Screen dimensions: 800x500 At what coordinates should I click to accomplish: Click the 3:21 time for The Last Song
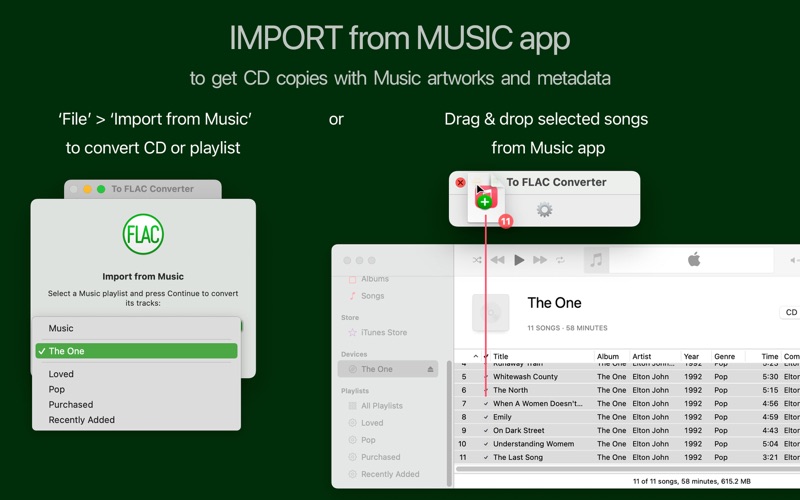(x=770, y=458)
